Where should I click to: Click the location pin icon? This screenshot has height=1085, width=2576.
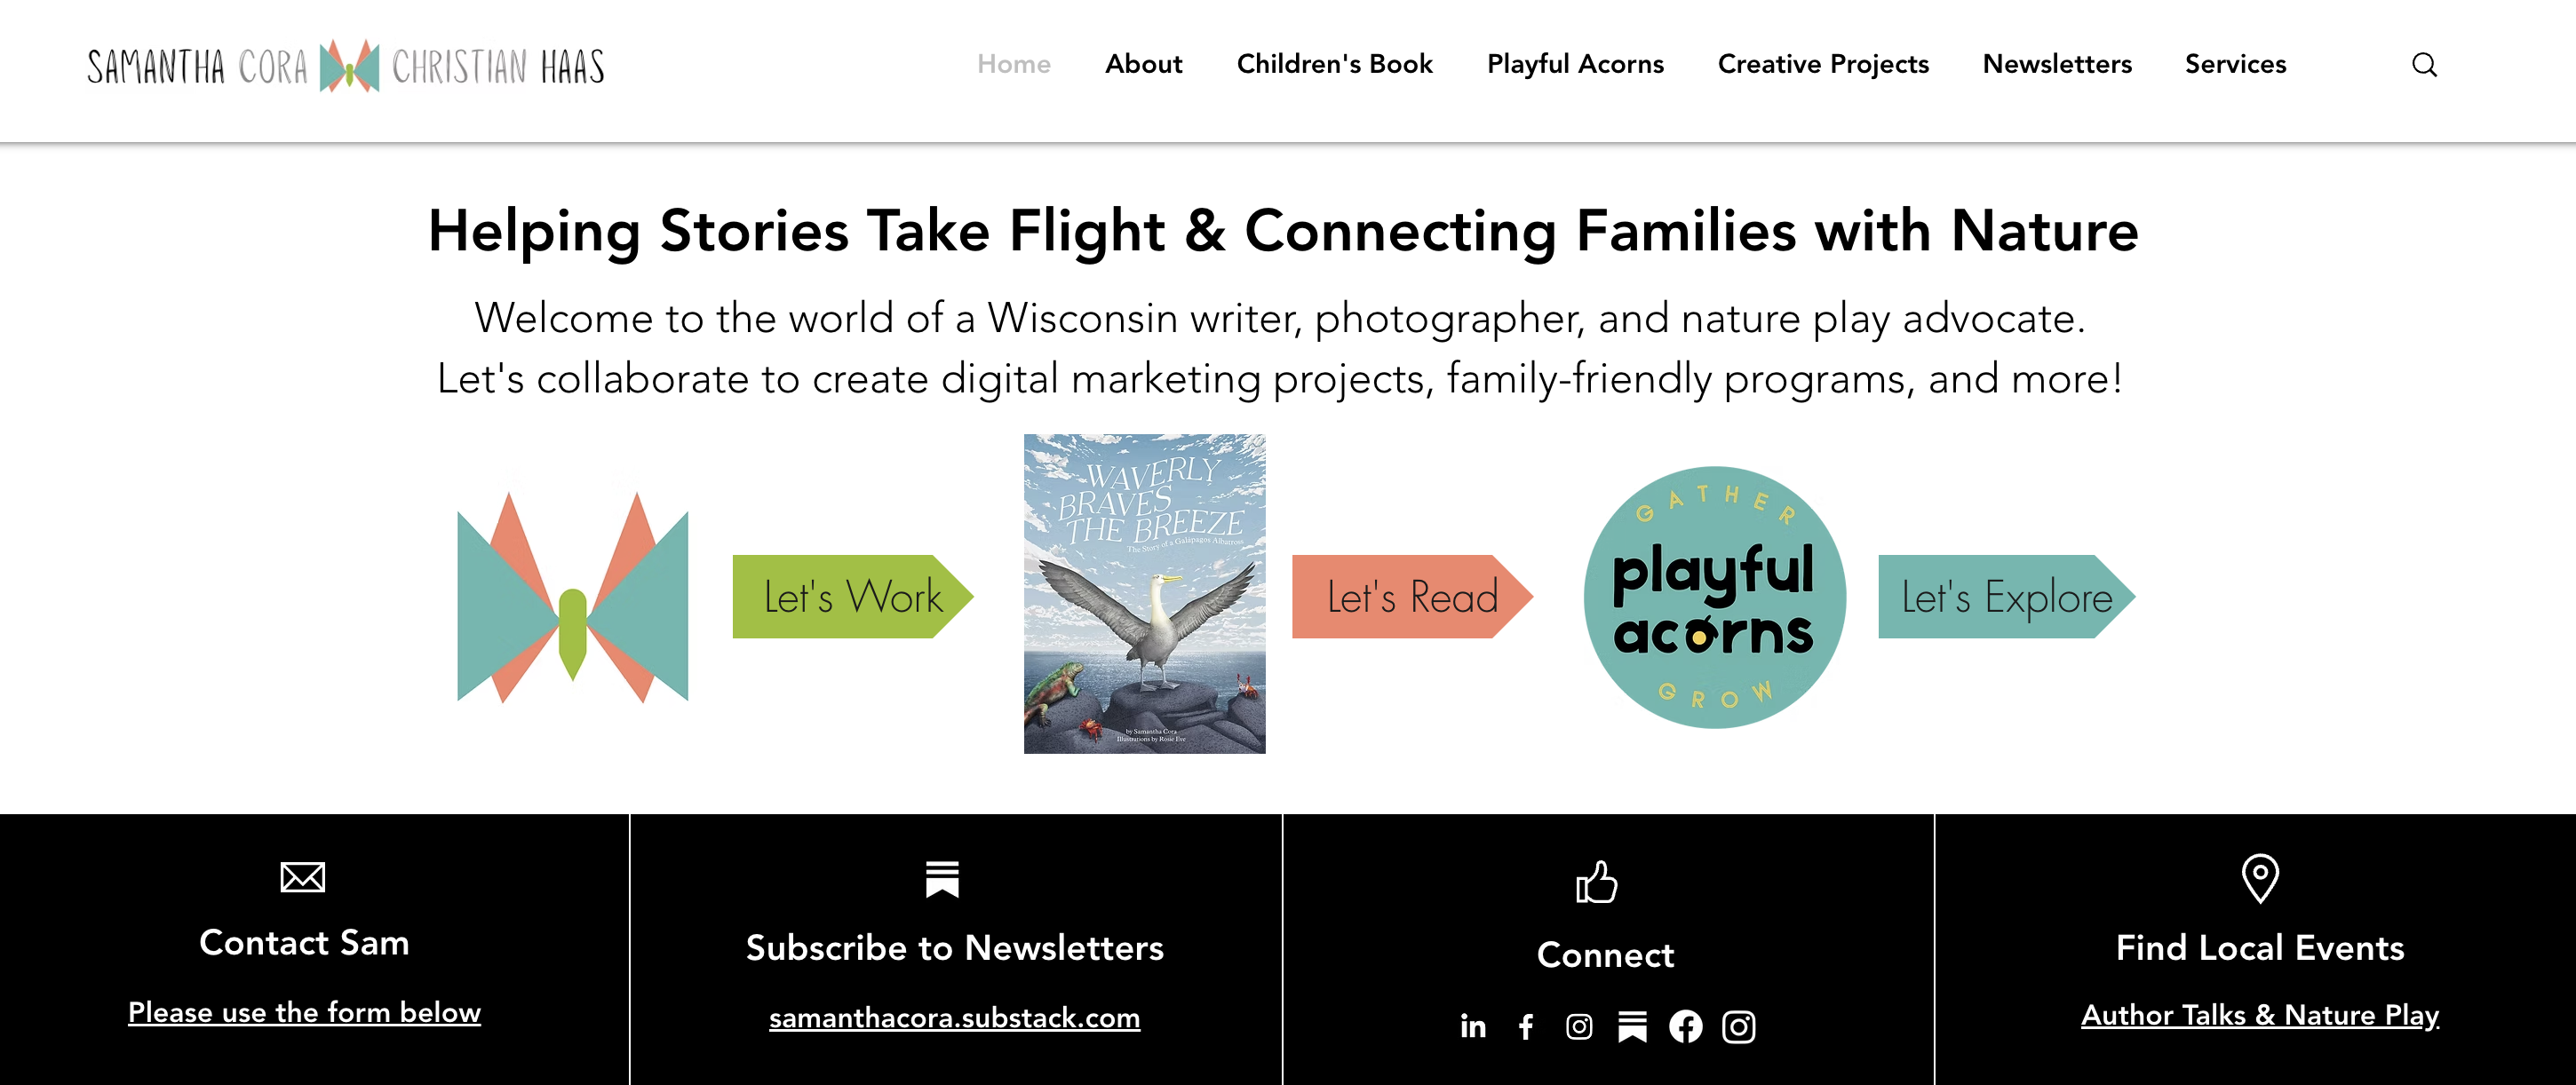coord(2260,878)
